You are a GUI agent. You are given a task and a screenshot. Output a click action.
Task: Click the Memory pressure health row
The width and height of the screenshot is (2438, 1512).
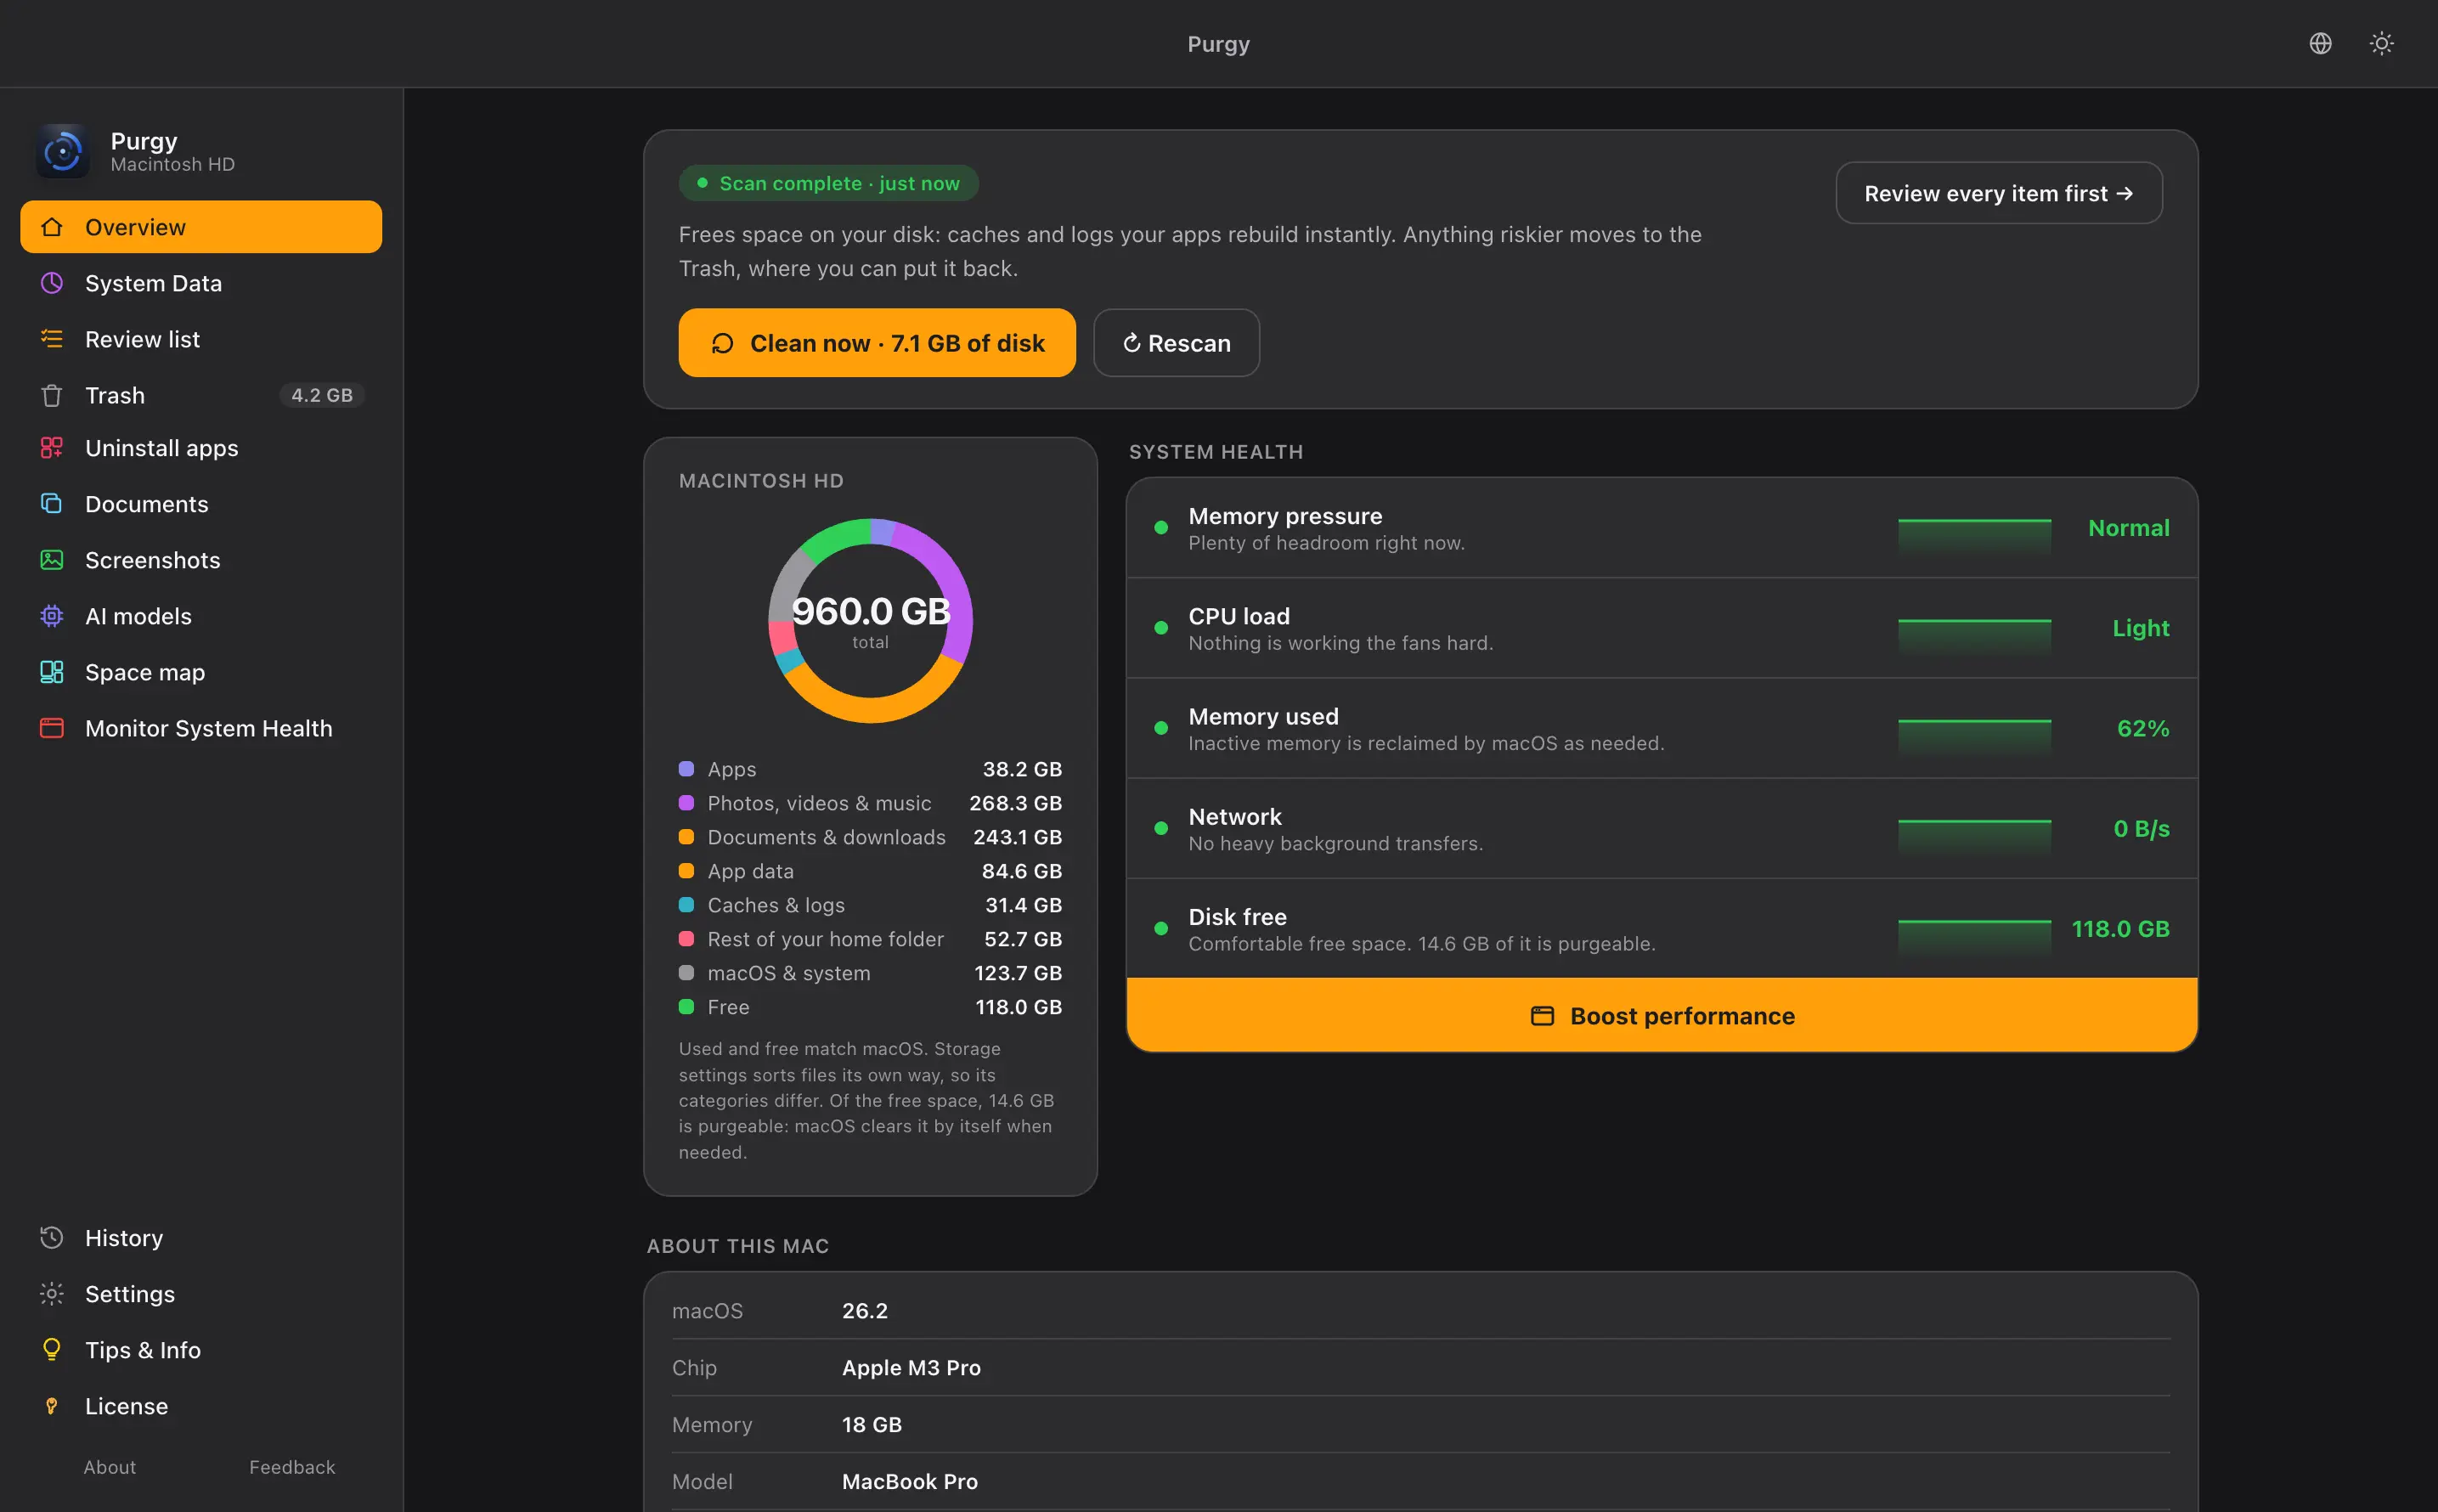click(1661, 528)
